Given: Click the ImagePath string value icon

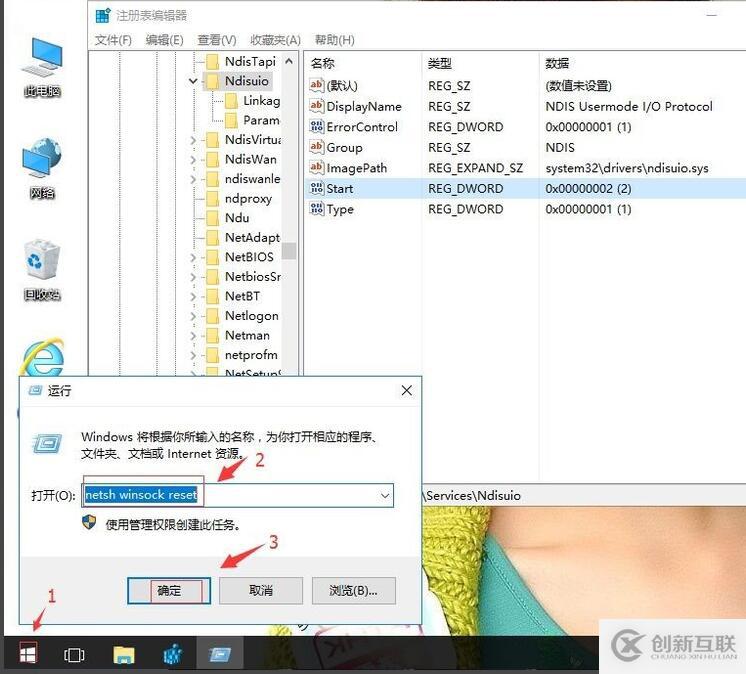Looking at the screenshot, I should 317,168.
